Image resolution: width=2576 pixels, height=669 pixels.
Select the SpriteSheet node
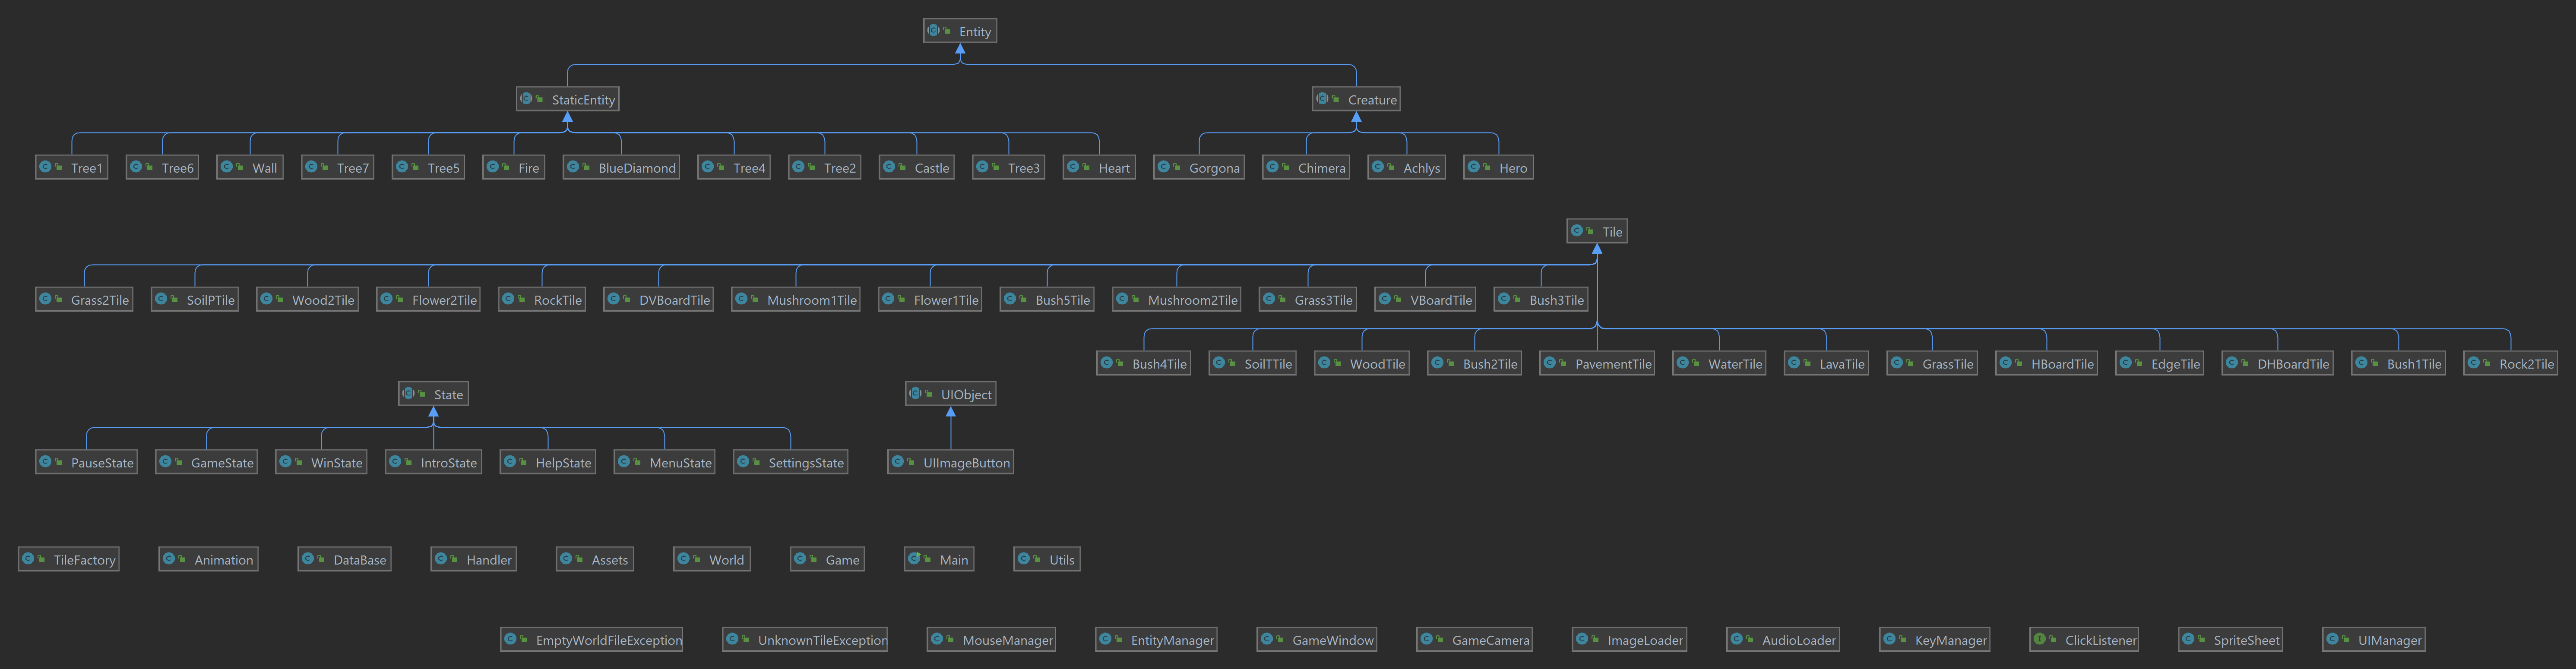click(2231, 639)
